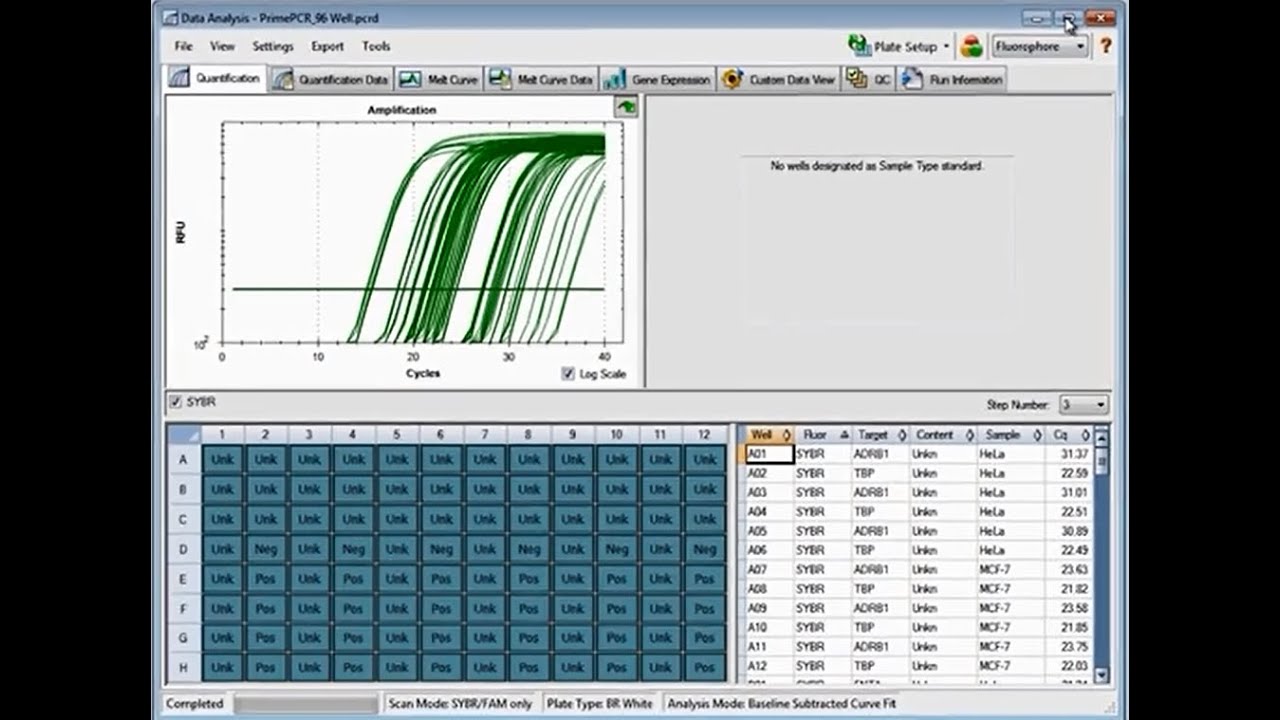Image resolution: width=1280 pixels, height=720 pixels.
Task: Open the Custom Data View tab
Action: [x=779, y=79]
